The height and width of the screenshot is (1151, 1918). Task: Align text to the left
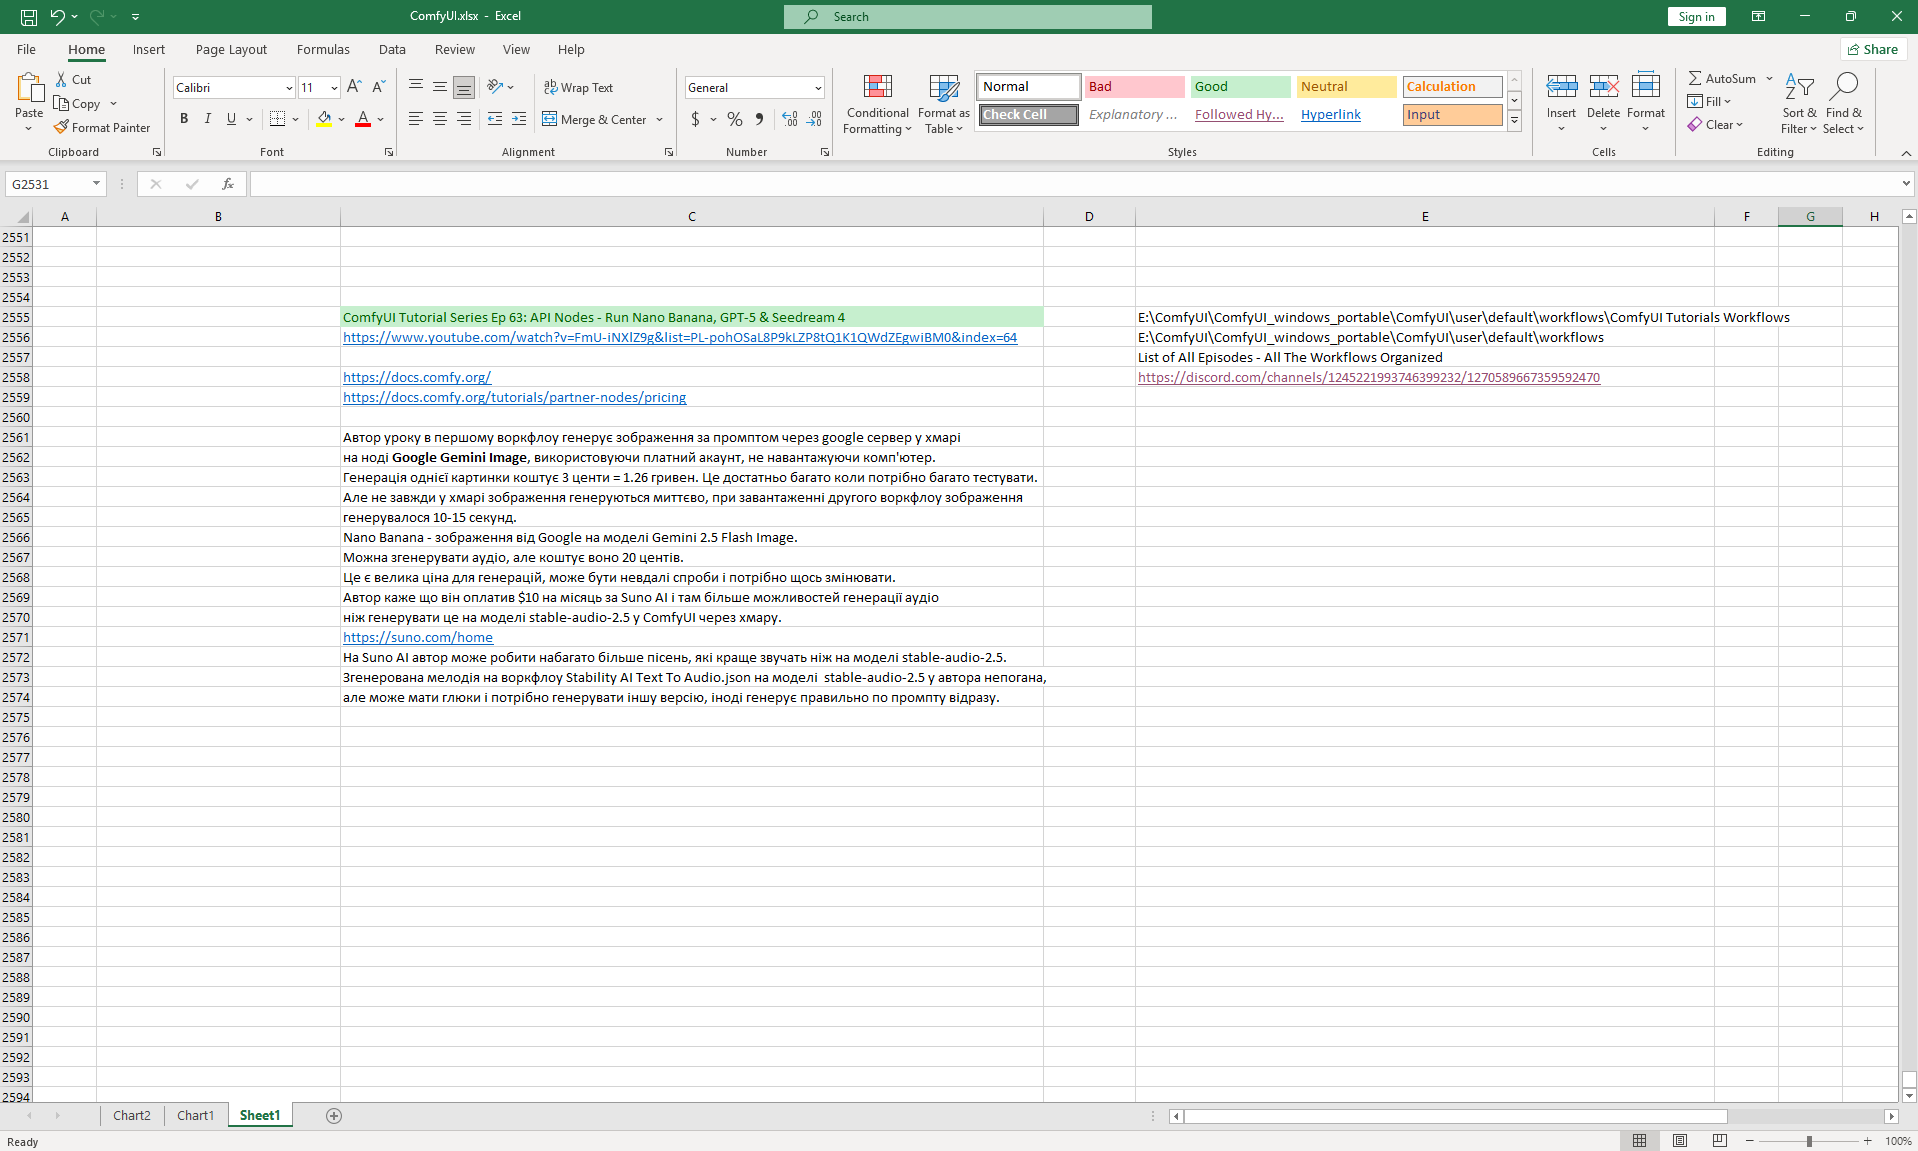416,119
